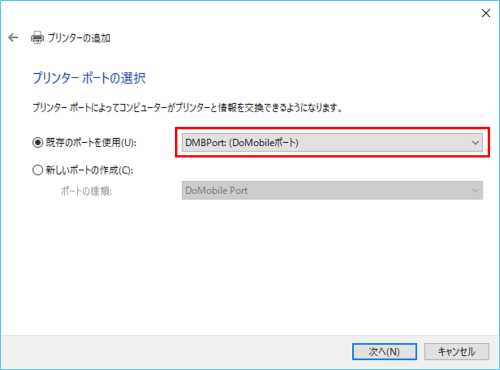Open the DMBPort (DoMobileポート) combo box
Image resolution: width=500 pixels, height=370 pixels.
click(x=332, y=143)
